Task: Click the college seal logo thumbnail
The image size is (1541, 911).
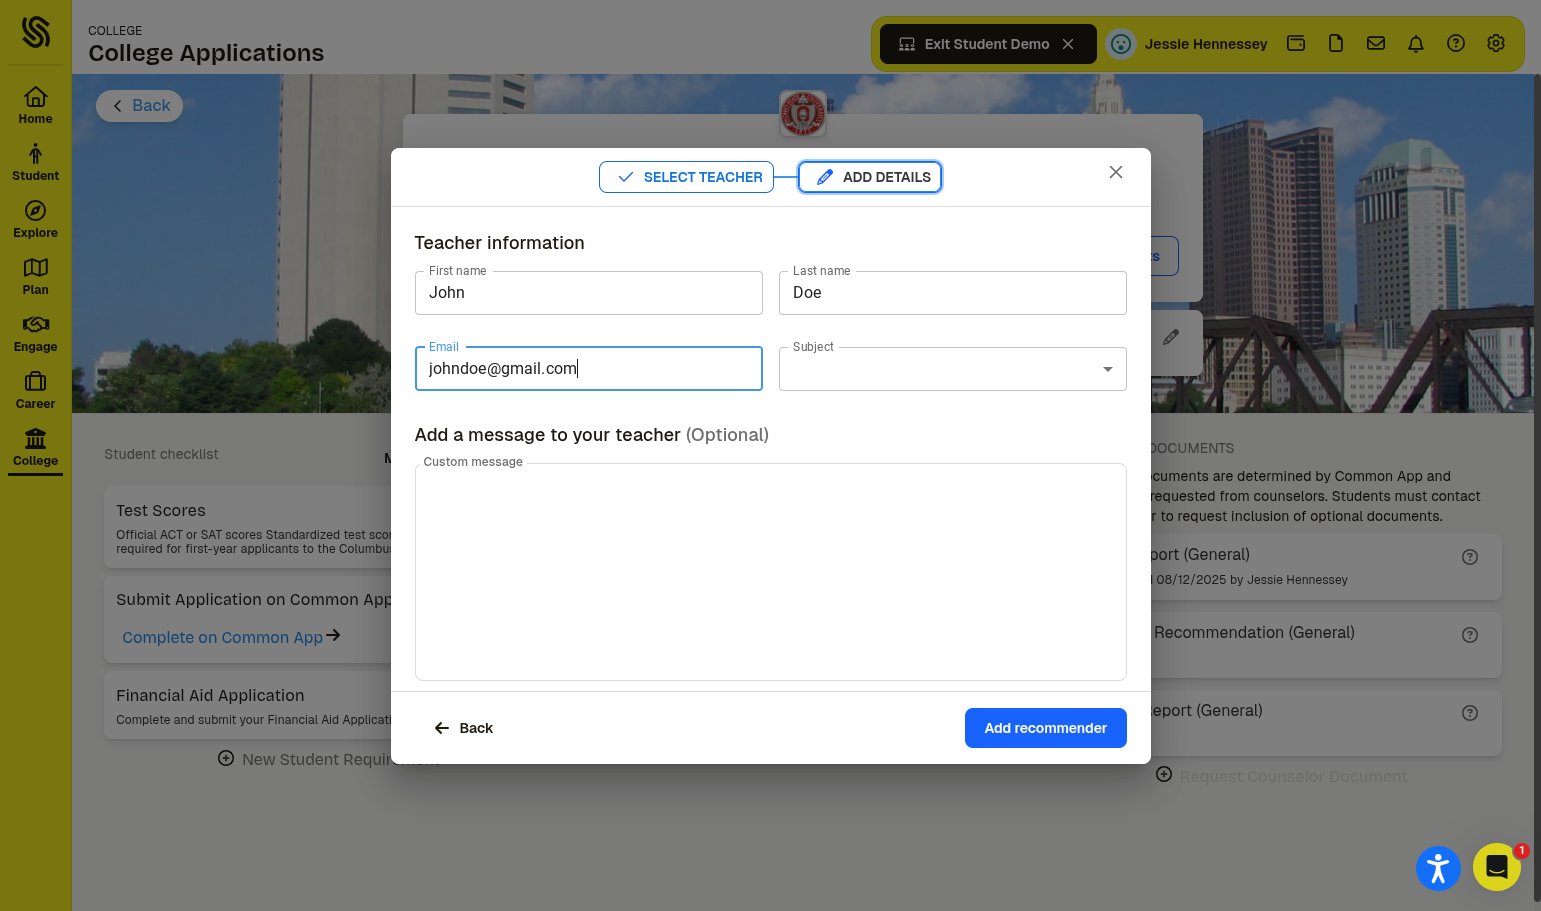Action: pos(803,113)
